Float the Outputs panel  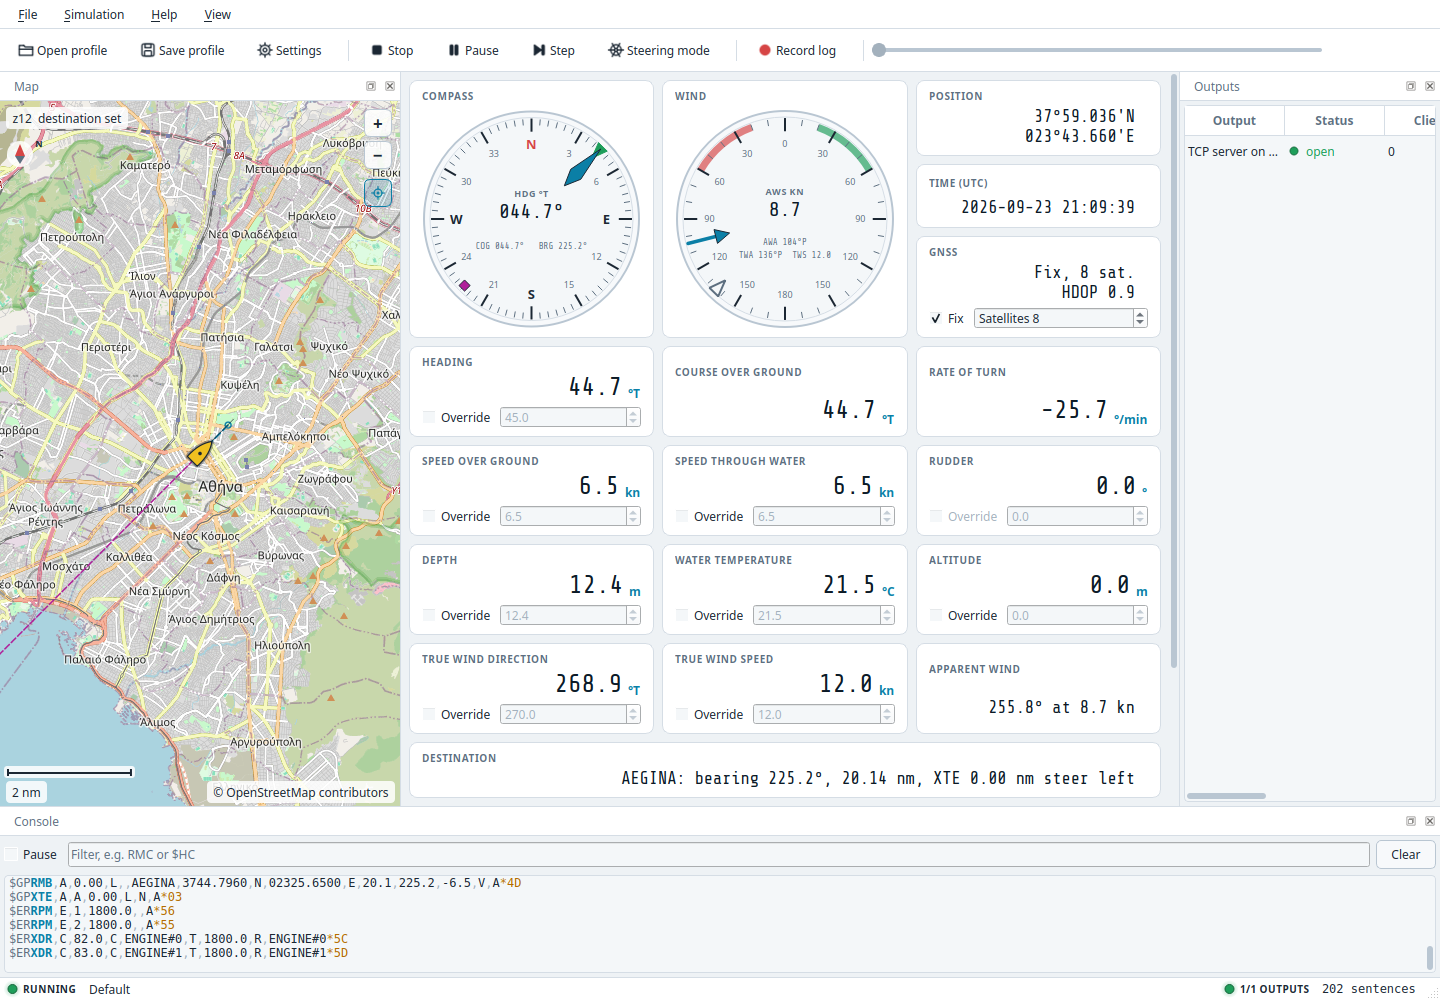coord(1411,86)
